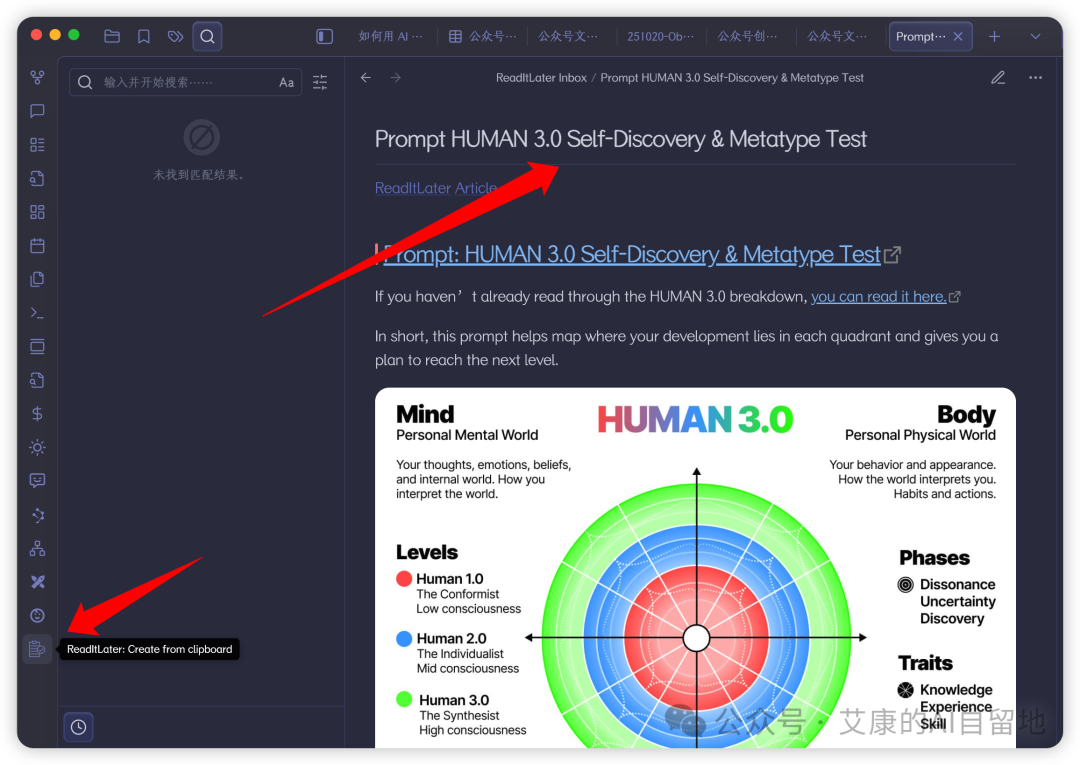Click the slides window ribbon icon
The height and width of the screenshot is (765, 1080).
pyautogui.click(x=37, y=346)
